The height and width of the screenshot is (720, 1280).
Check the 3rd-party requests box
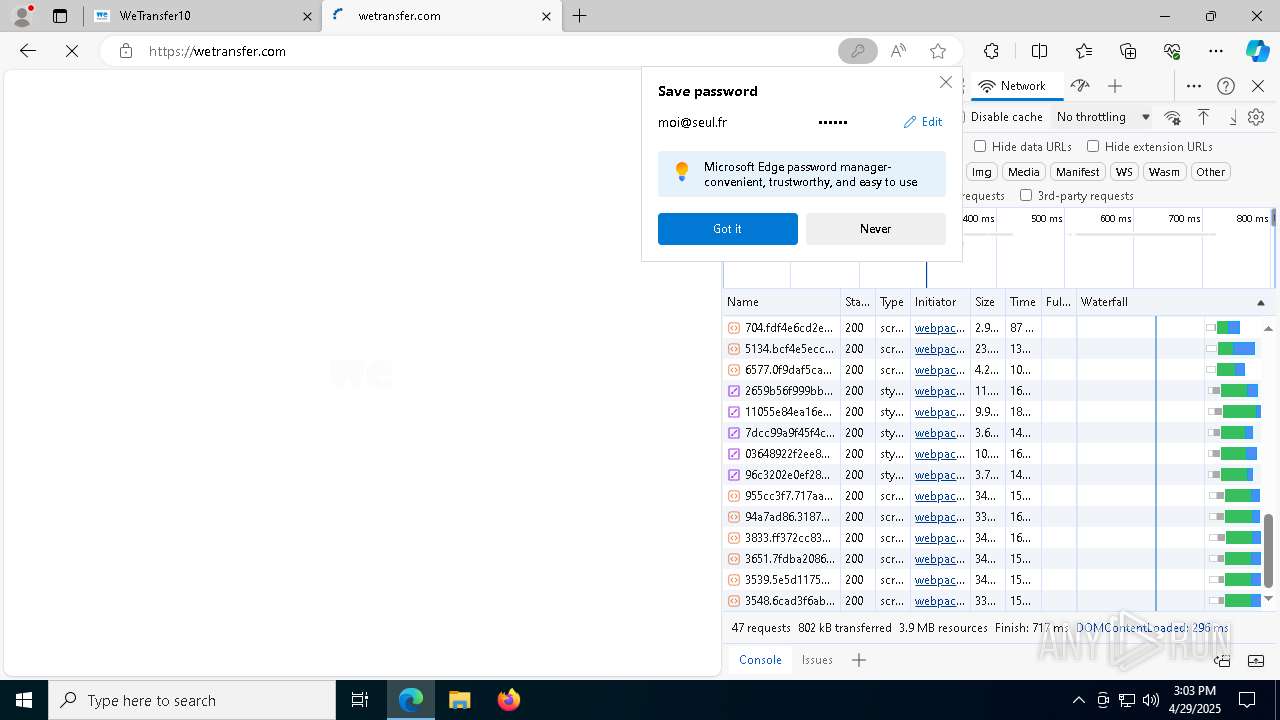point(1026,195)
